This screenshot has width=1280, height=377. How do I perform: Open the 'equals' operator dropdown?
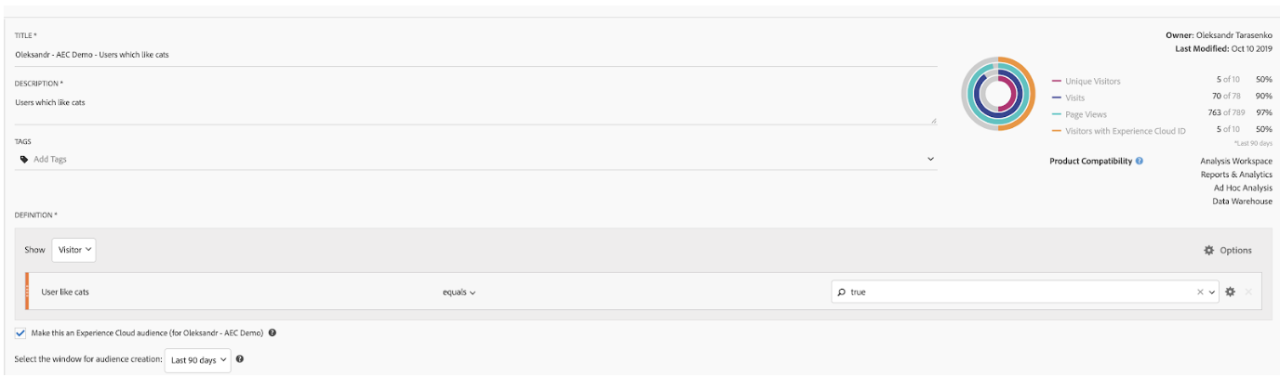(x=459, y=292)
